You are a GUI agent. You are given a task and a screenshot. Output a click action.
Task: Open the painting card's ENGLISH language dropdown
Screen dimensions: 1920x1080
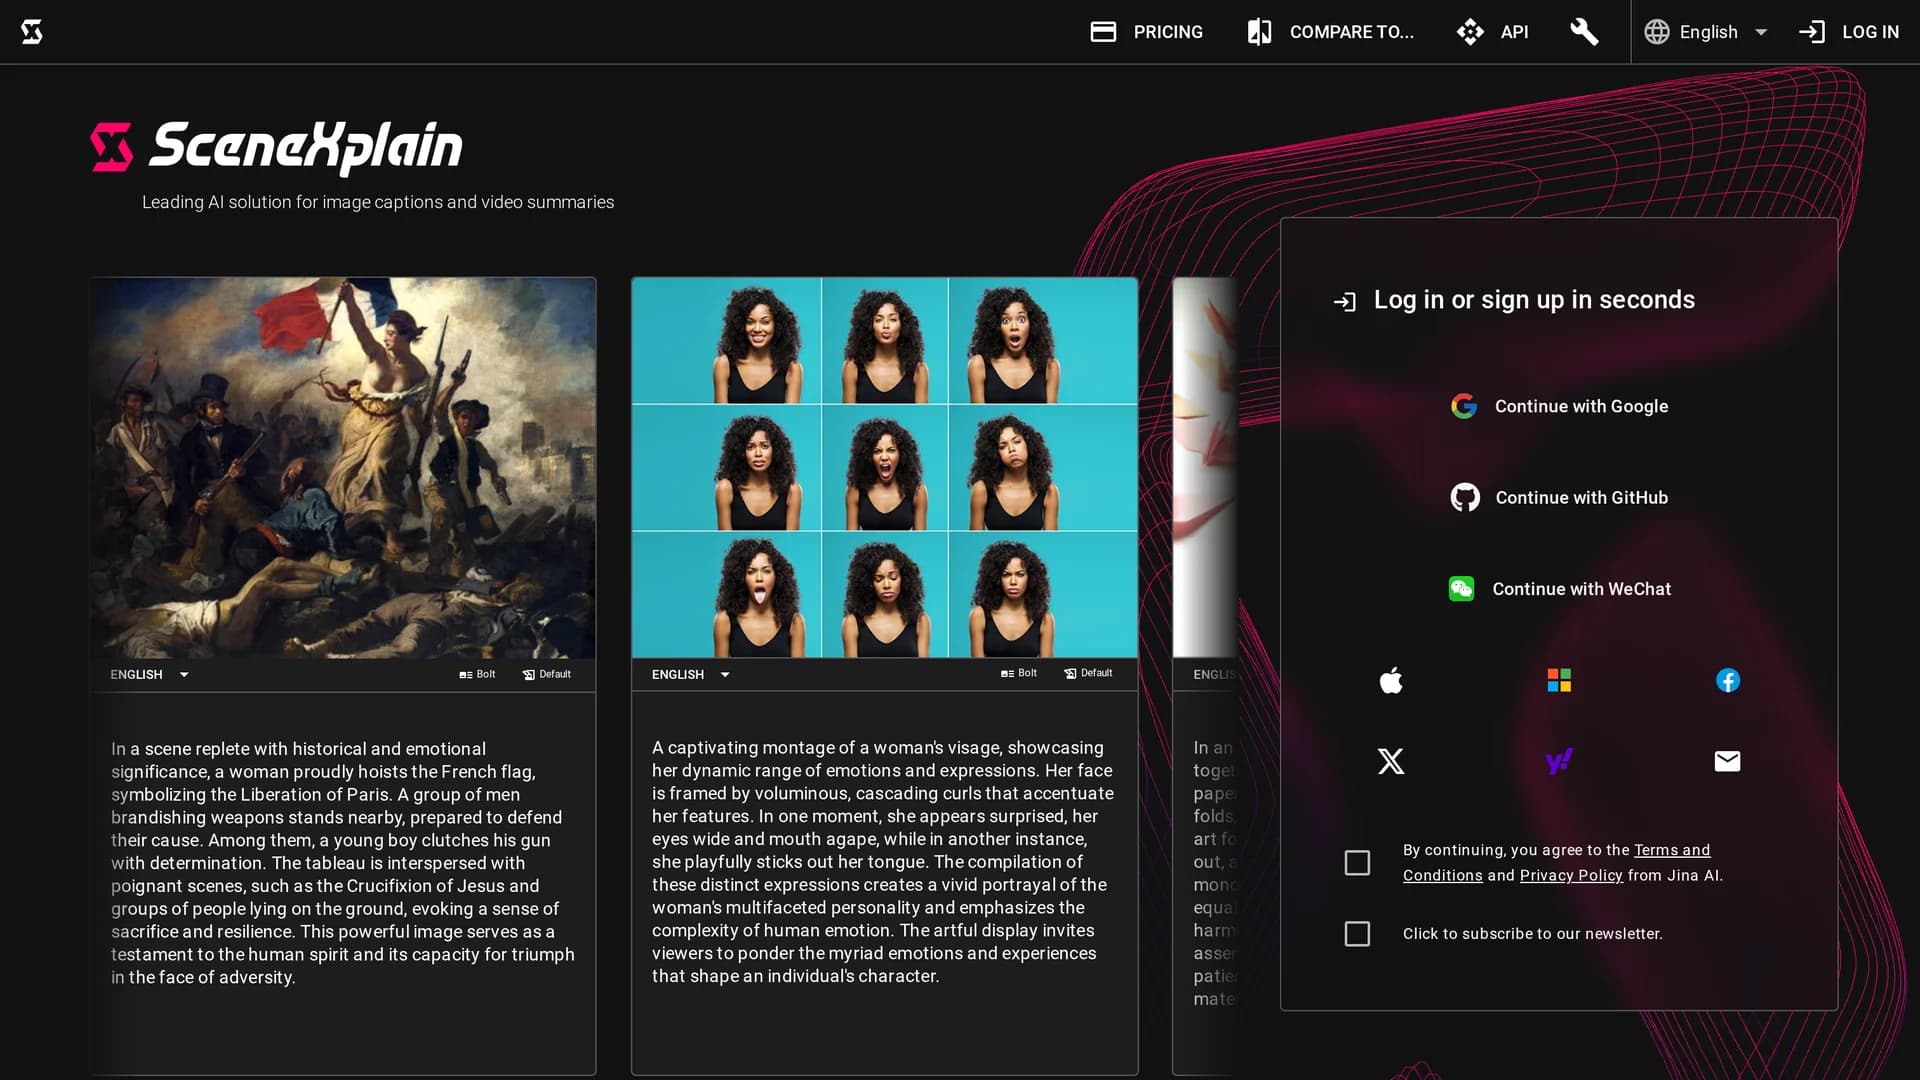pyautogui.click(x=150, y=675)
